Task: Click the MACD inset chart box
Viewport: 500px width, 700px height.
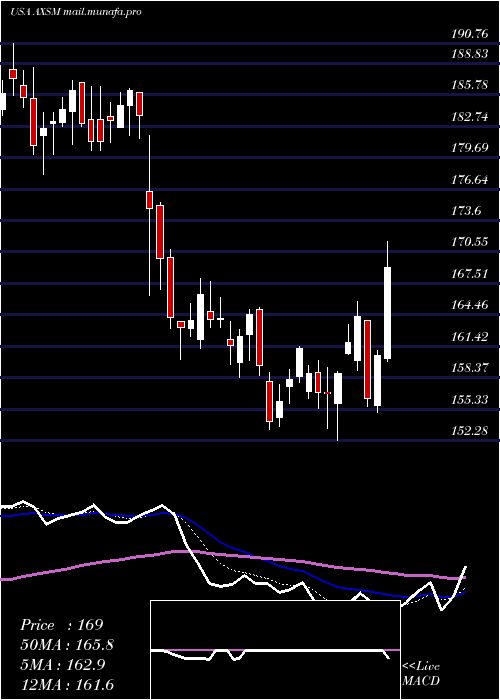Action: pyautogui.click(x=275, y=650)
